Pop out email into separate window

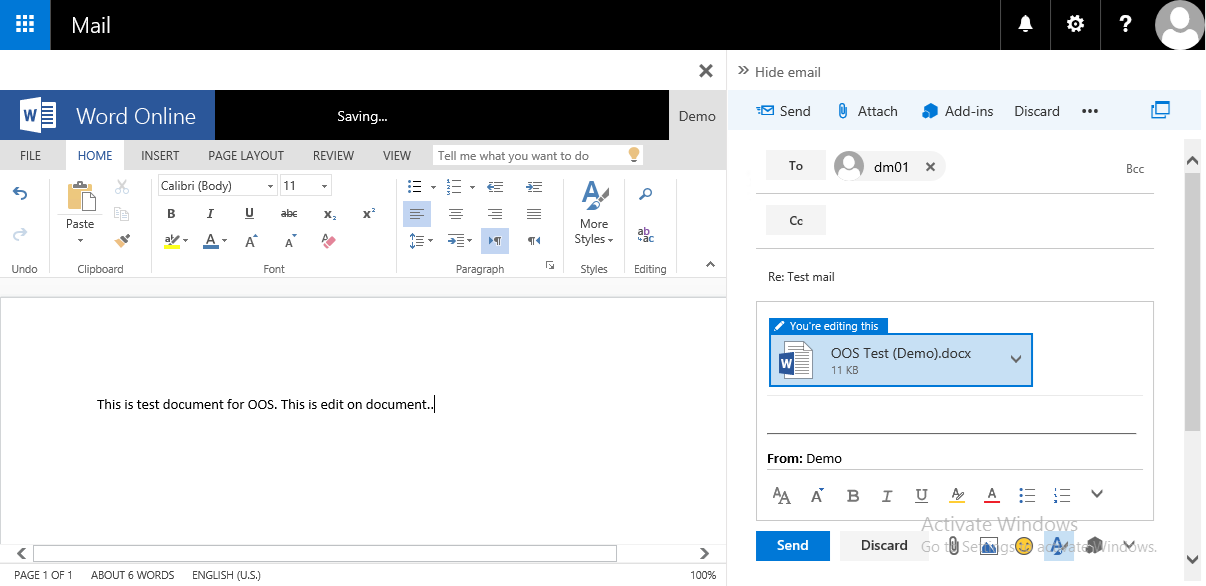click(x=1160, y=111)
